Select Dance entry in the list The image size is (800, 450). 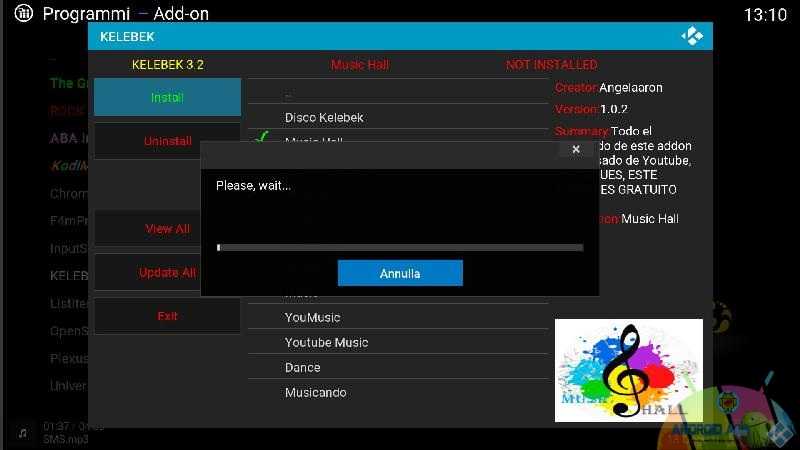398,367
